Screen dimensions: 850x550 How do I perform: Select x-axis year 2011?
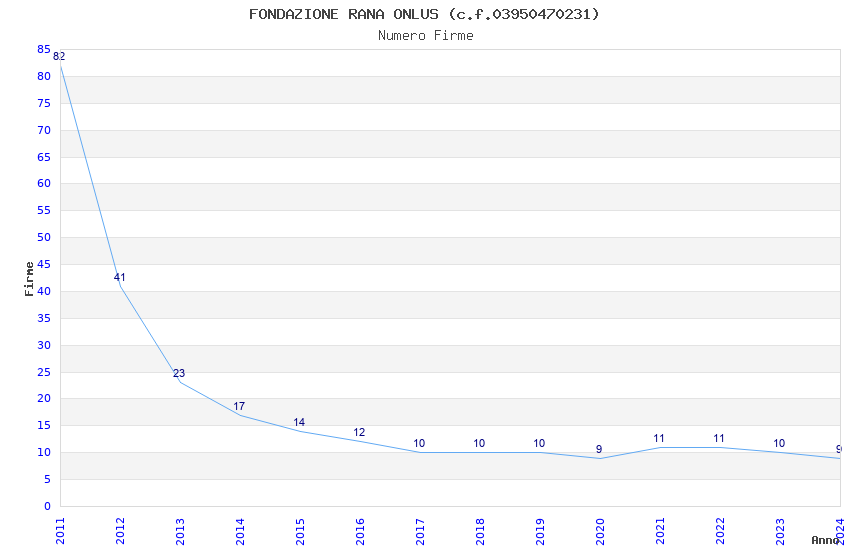click(x=60, y=531)
